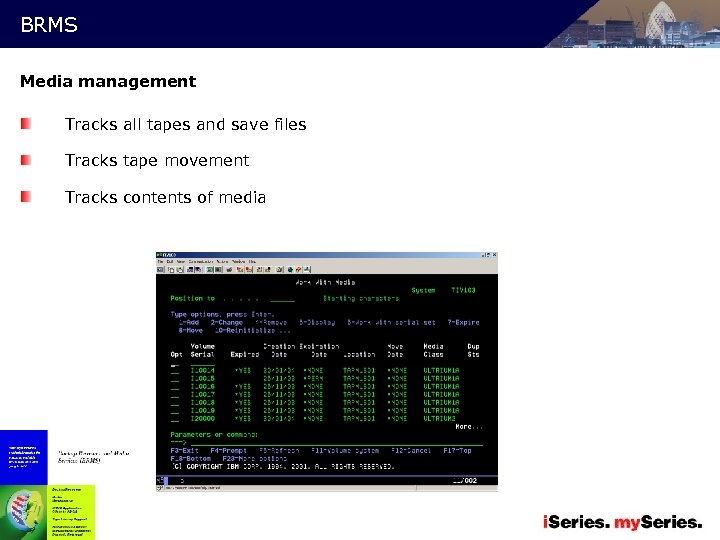Click the green and yellow book cover thumbnail
720x540 pixels.
pos(47,512)
